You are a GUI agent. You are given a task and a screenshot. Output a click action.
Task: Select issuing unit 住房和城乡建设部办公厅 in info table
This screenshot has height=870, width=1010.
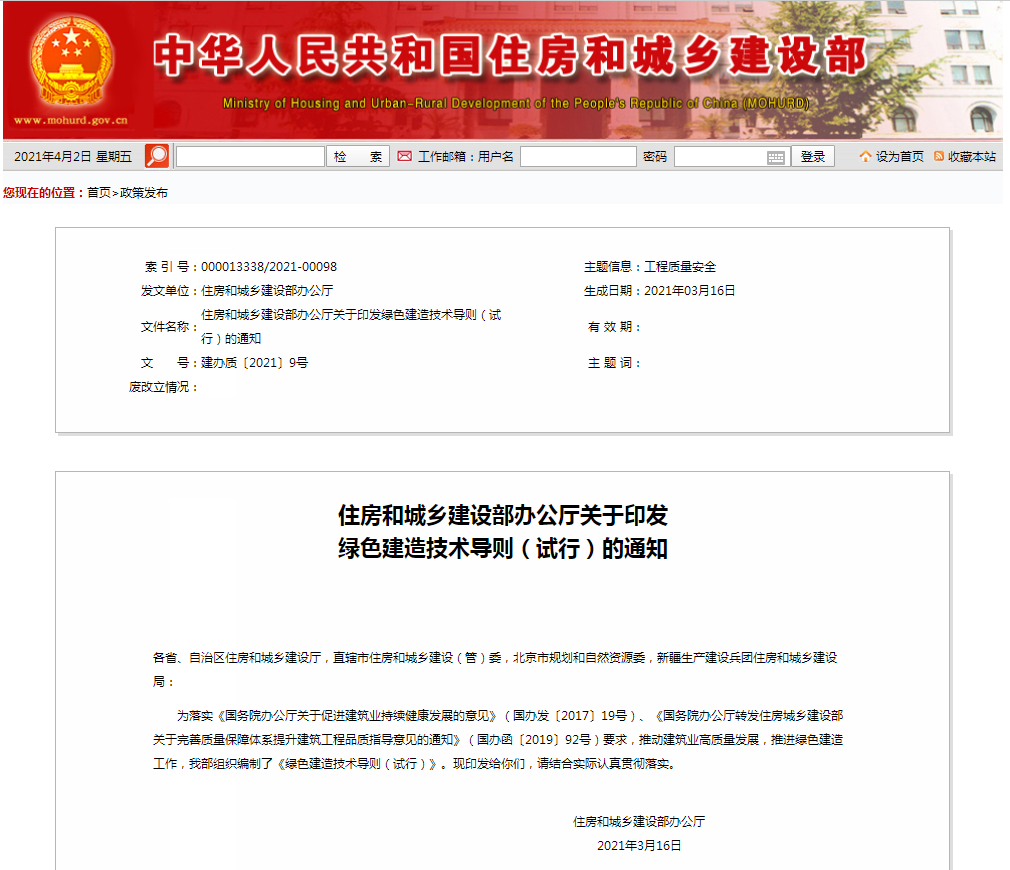(x=267, y=290)
